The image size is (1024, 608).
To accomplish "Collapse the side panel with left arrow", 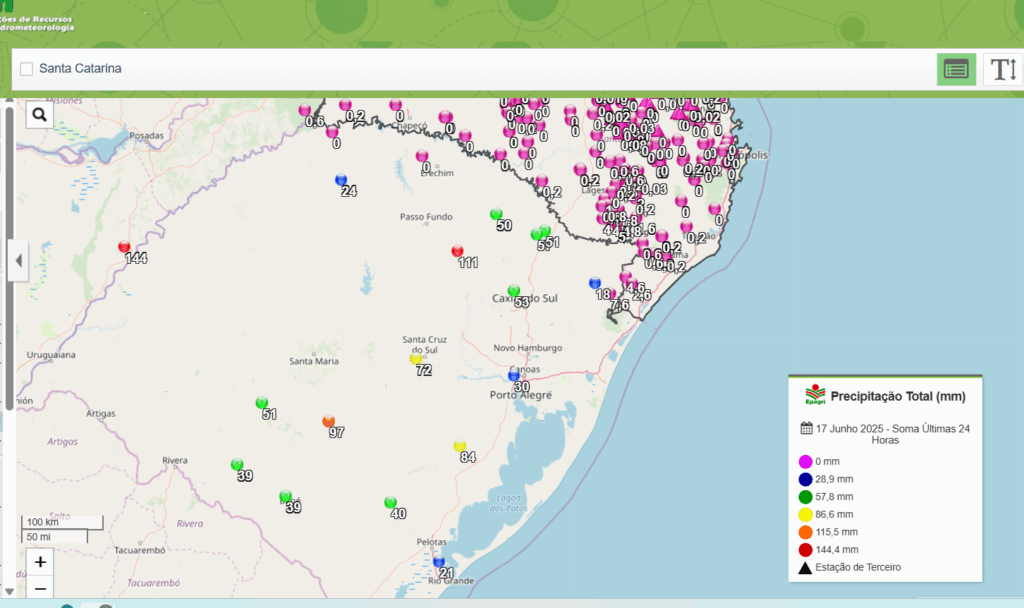I will 18,261.
